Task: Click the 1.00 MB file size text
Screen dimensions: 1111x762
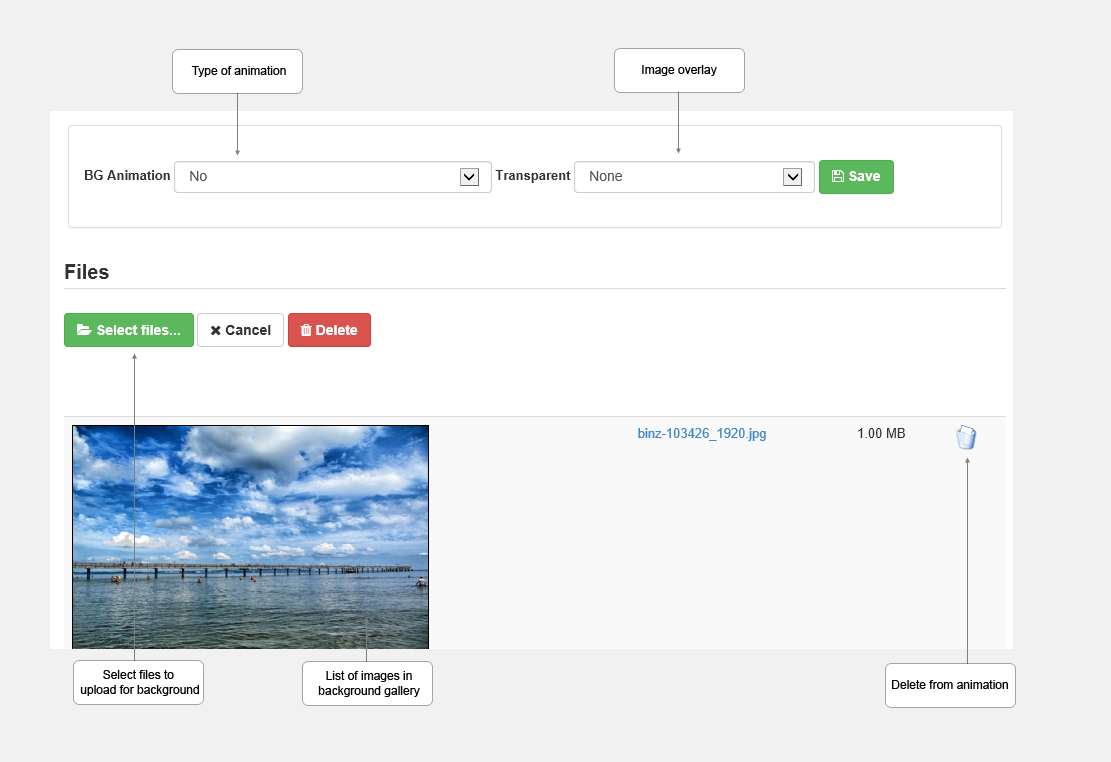Action: click(x=881, y=433)
